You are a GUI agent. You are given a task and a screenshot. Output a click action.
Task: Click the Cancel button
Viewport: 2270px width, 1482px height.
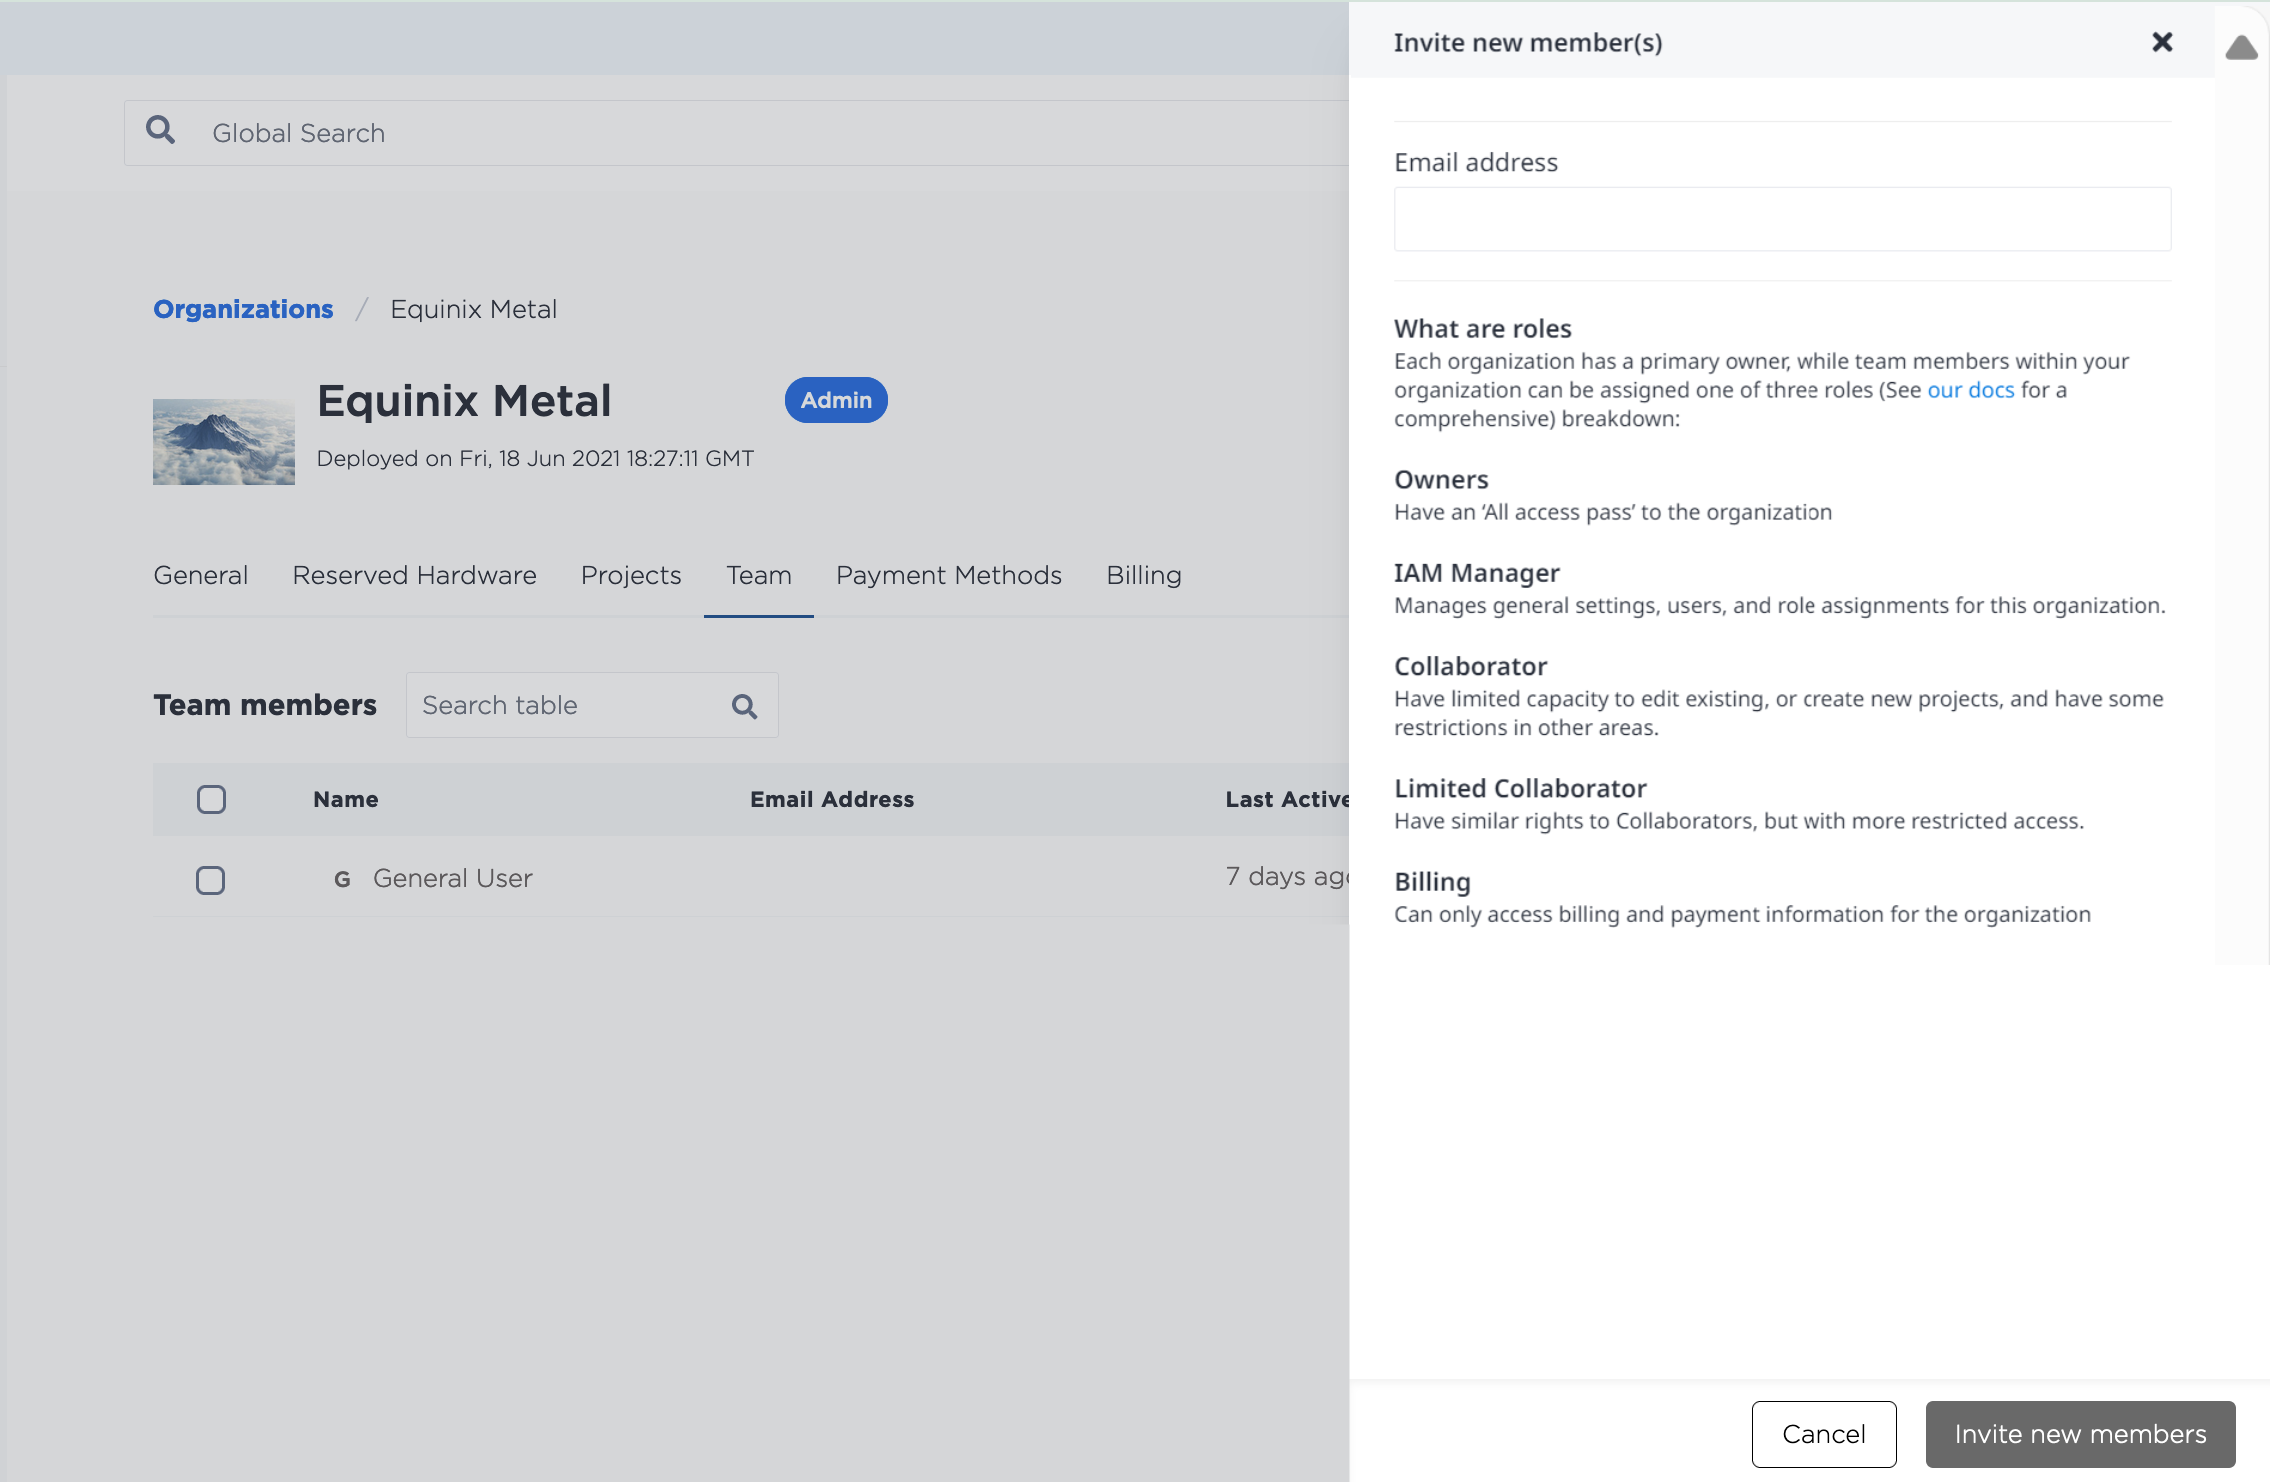pyautogui.click(x=1824, y=1434)
